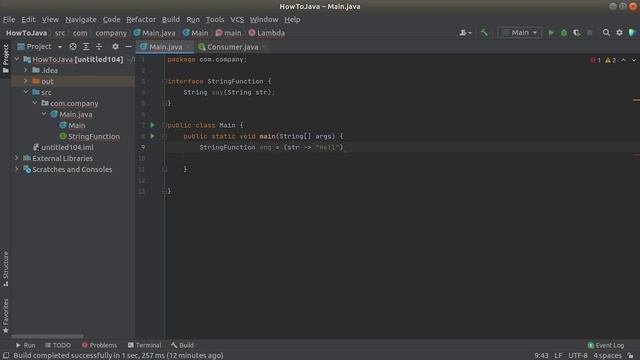This screenshot has height=360, width=640.
Task: Run main method via gutter arrow line 8
Action: [x=152, y=136]
